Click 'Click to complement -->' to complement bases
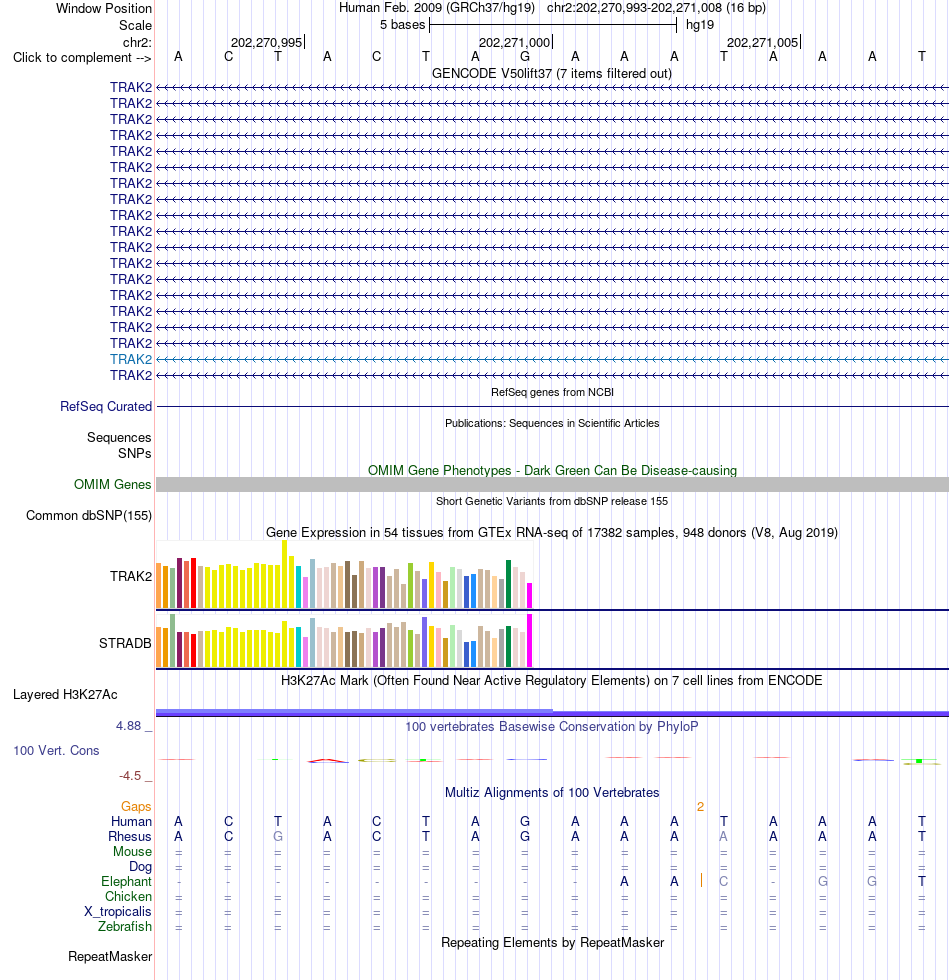Screen dimensions: 950x980 pyautogui.click(x=82, y=58)
